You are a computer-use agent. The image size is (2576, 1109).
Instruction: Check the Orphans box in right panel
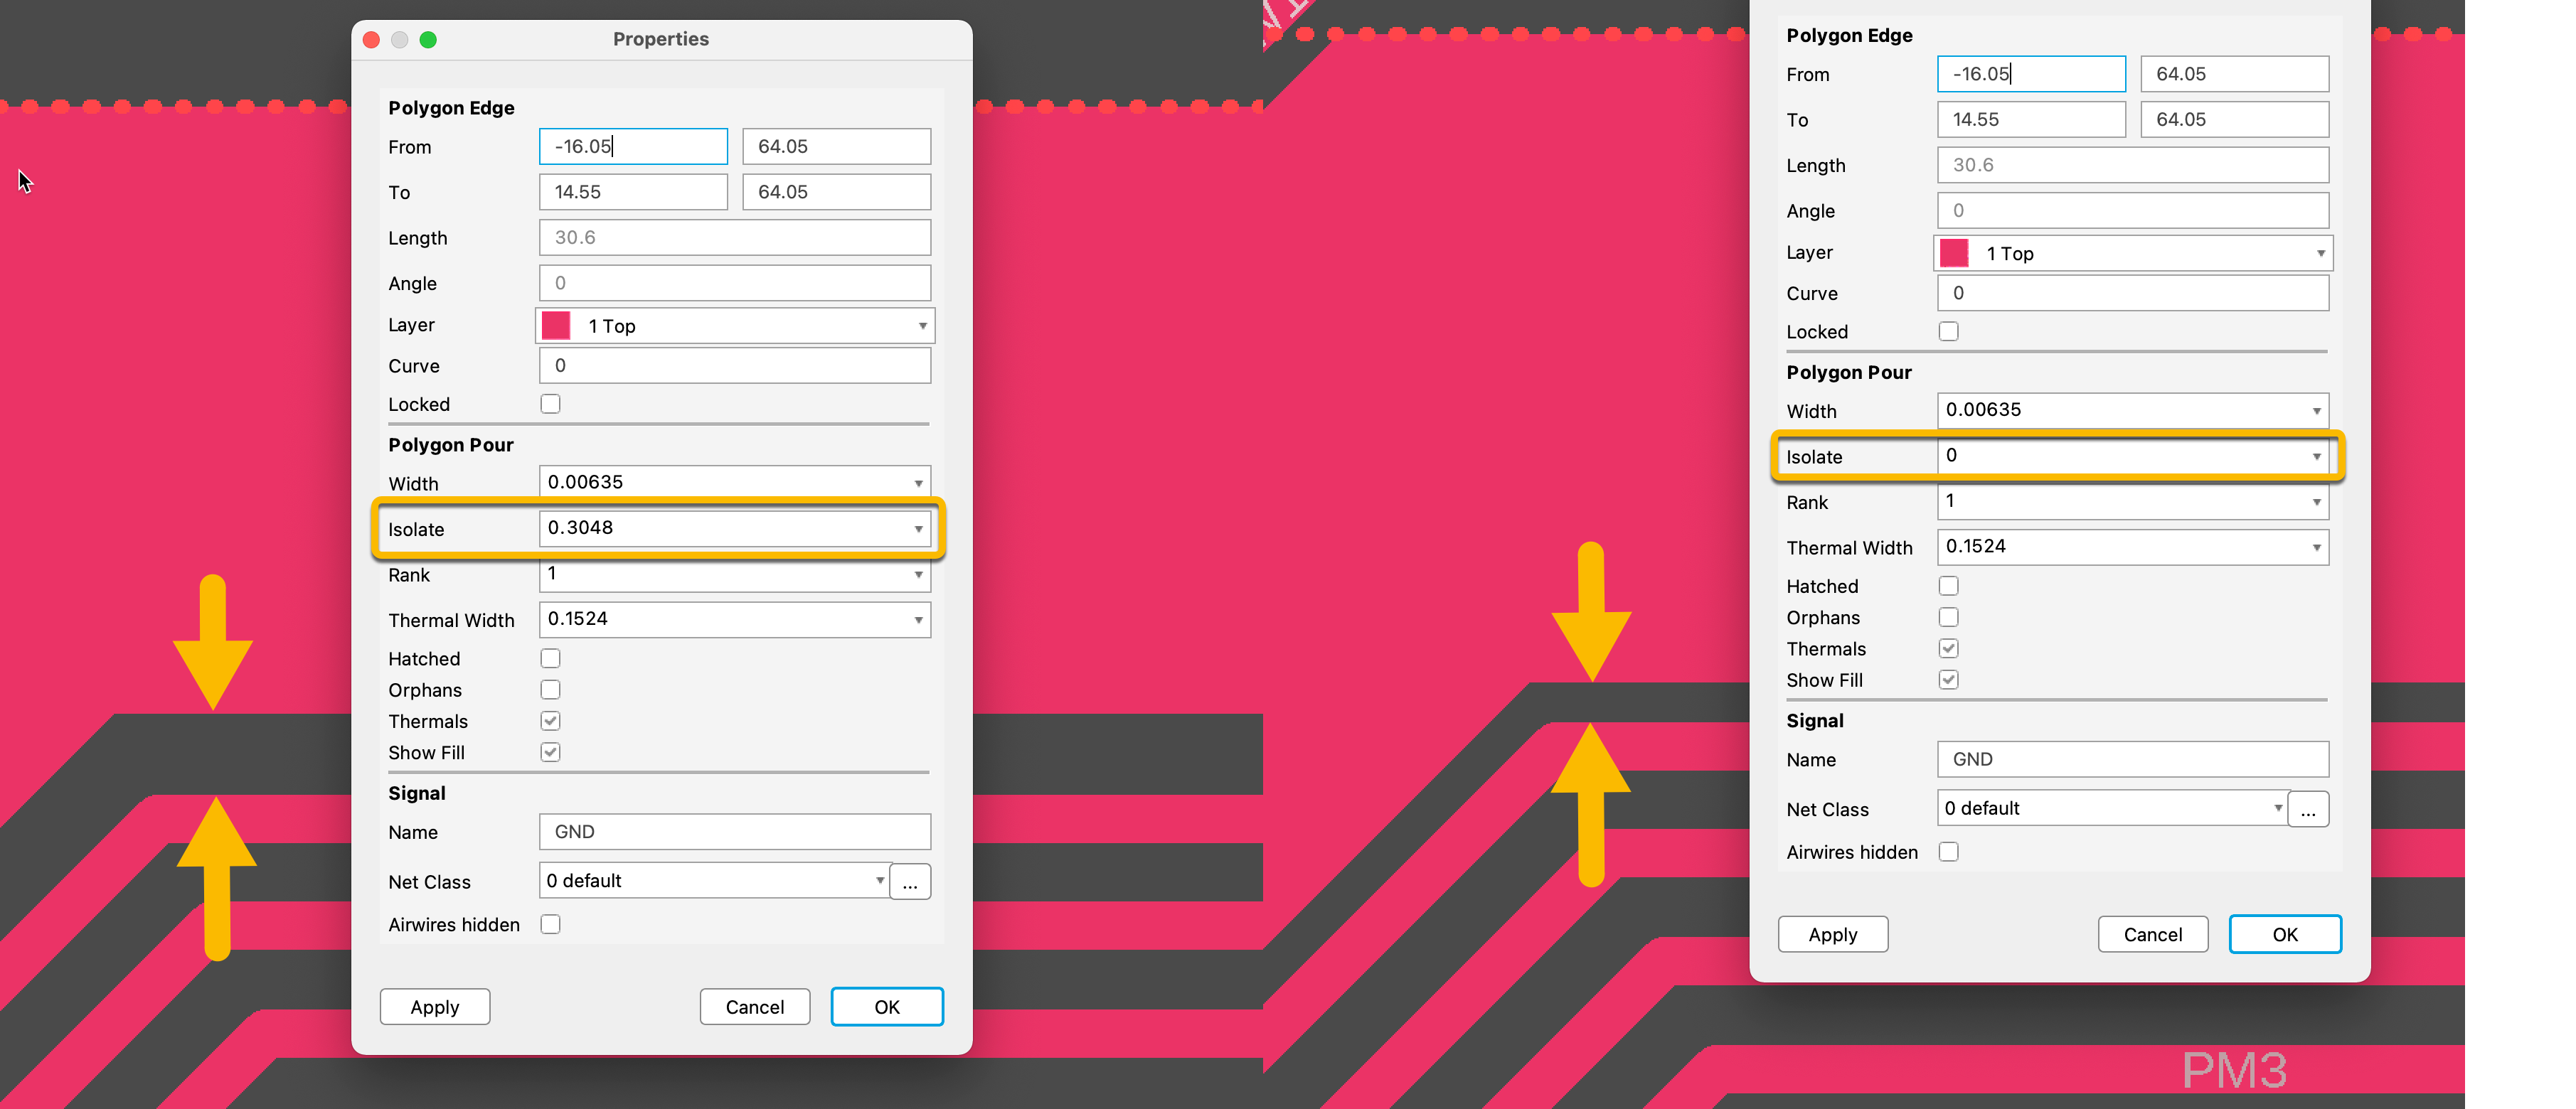[1948, 617]
